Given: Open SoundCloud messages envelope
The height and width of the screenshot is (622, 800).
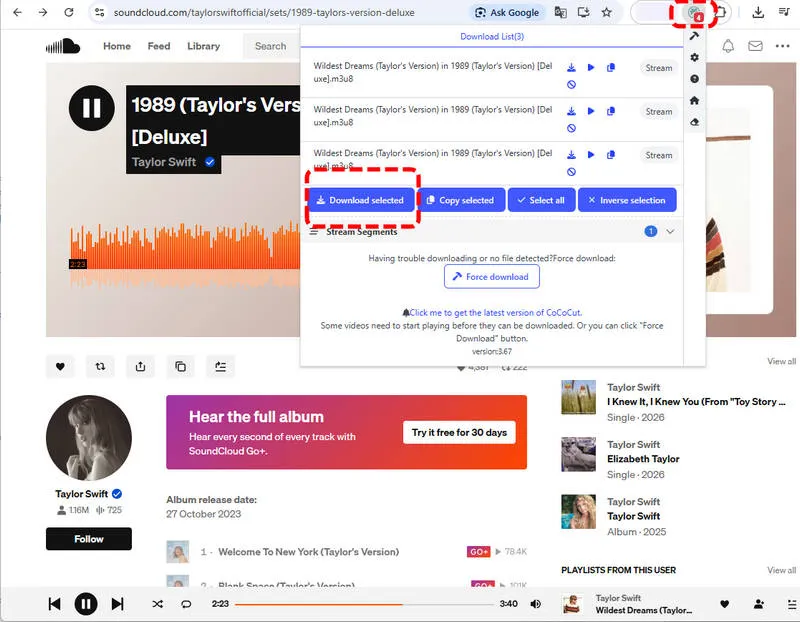Looking at the screenshot, I should (755, 46).
